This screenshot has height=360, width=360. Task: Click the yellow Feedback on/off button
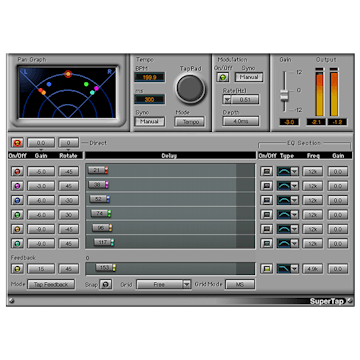[x=17, y=269]
